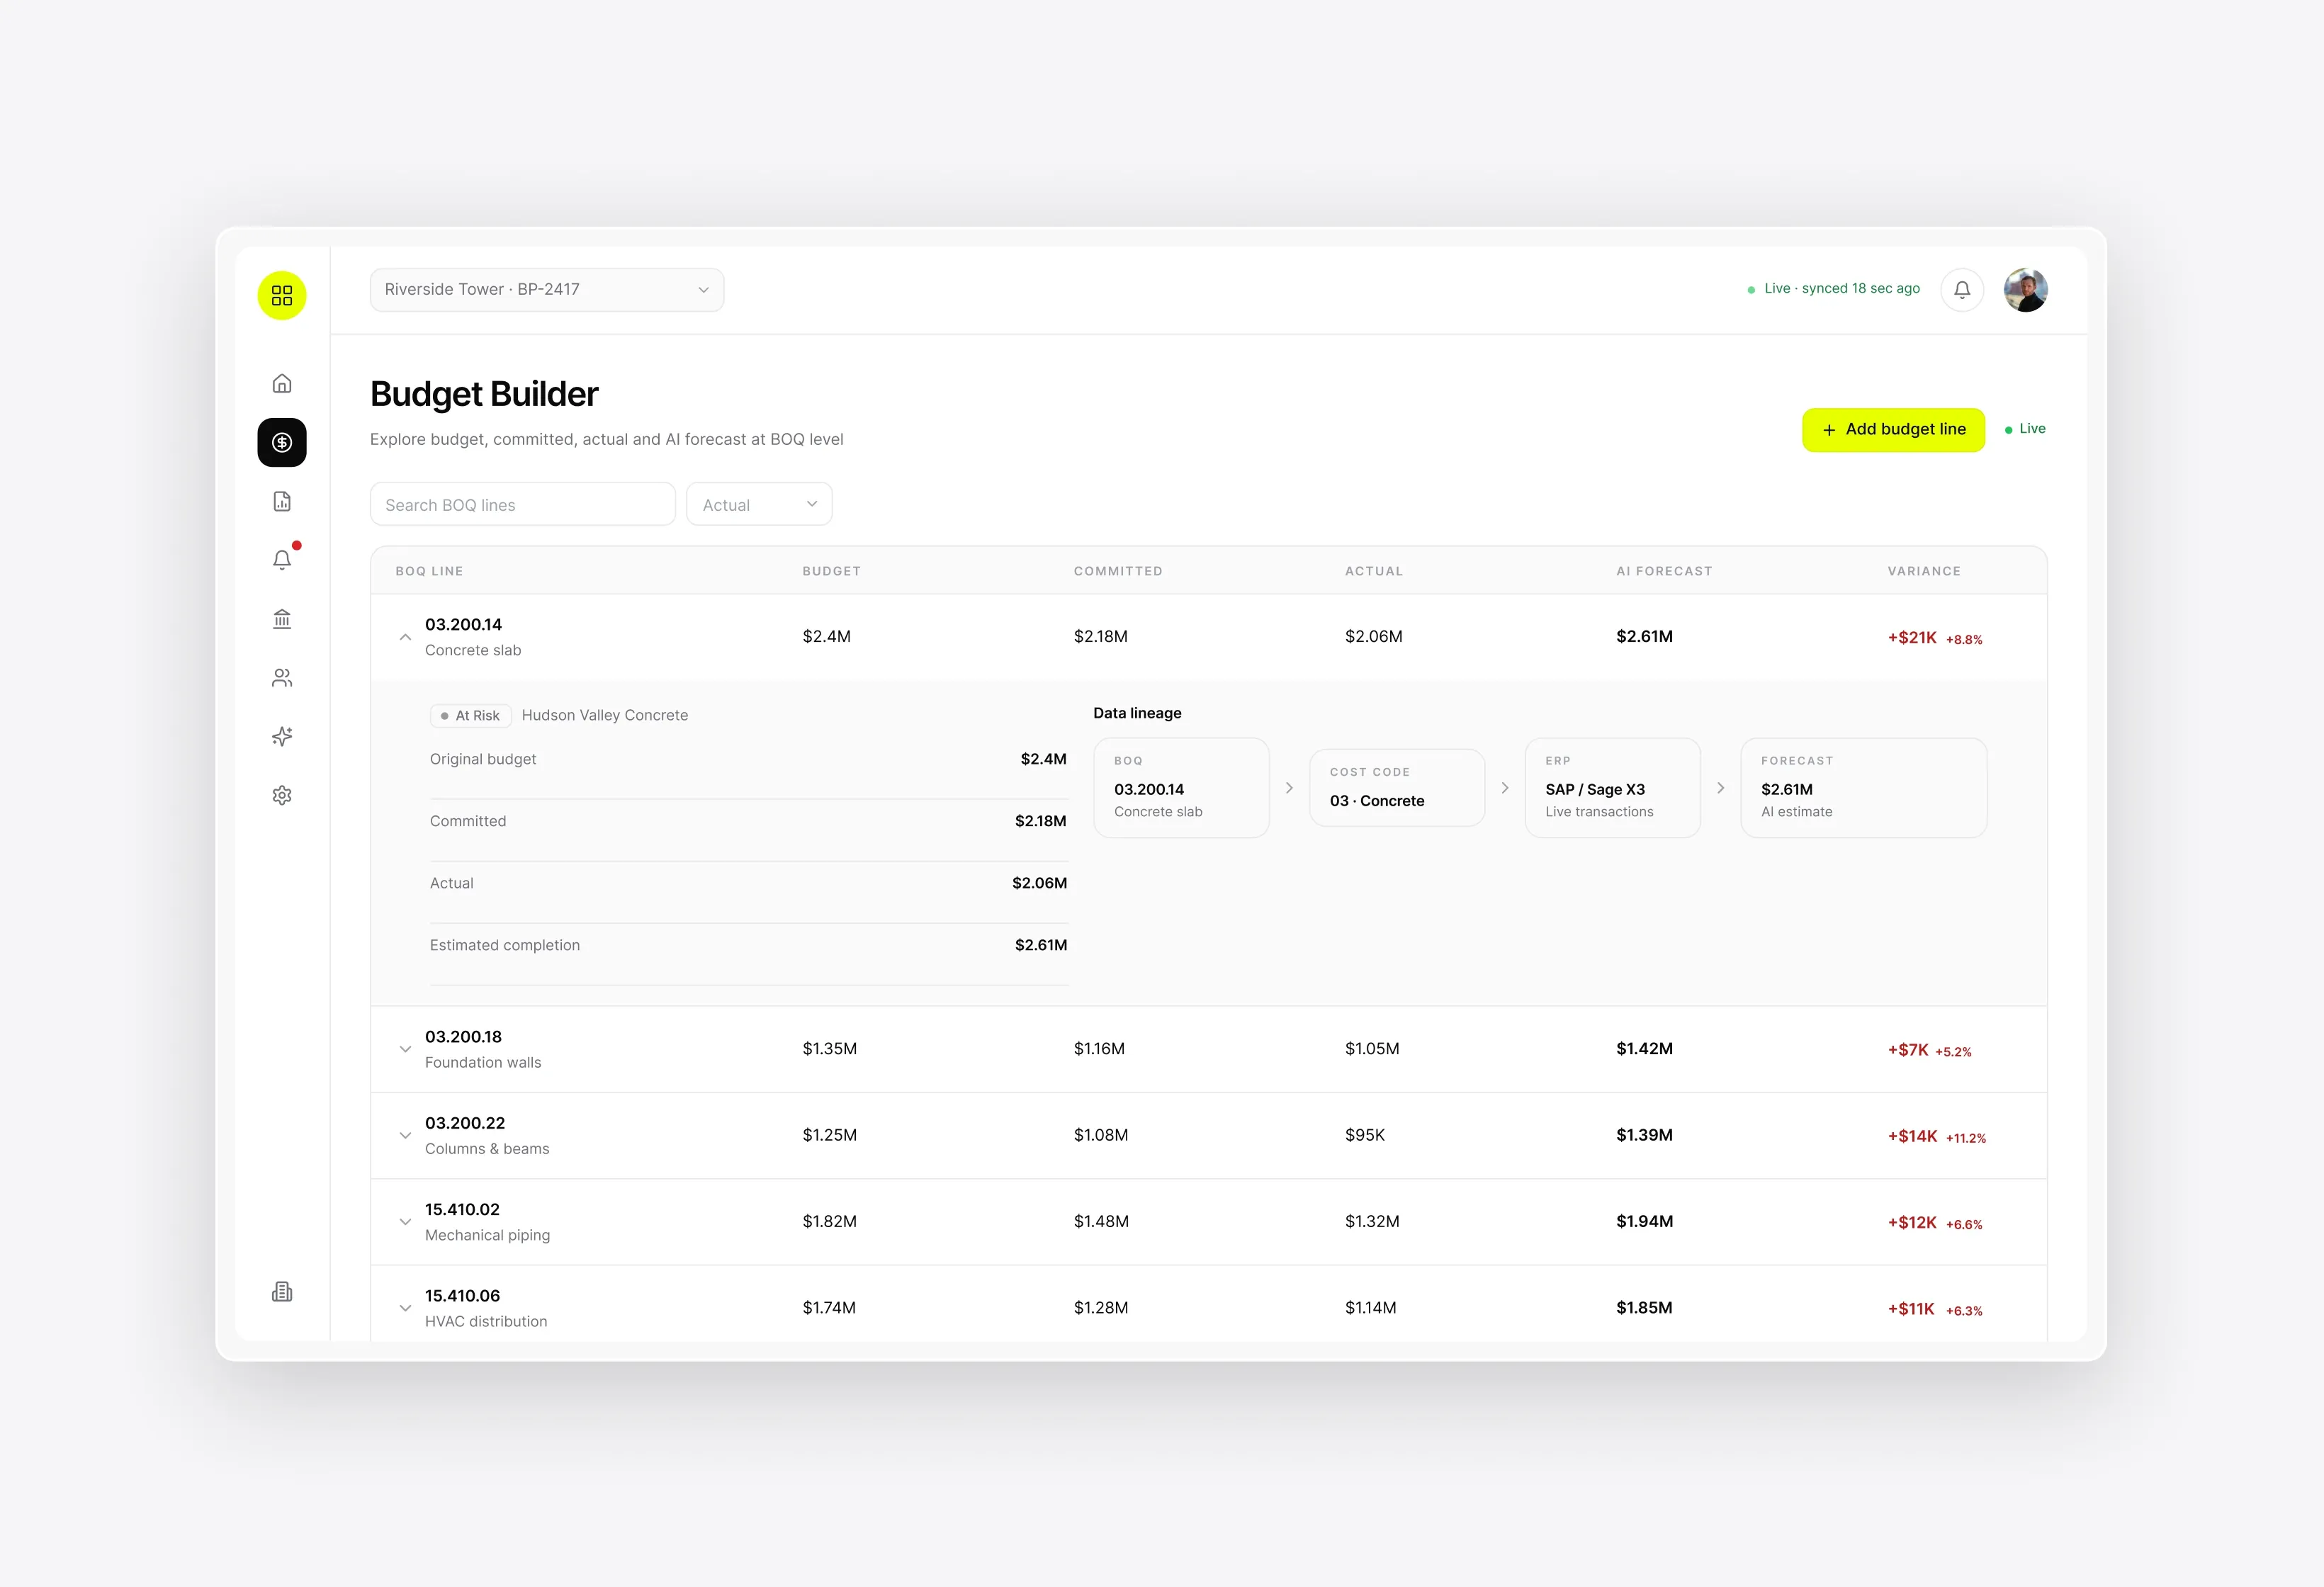
Task: Click the $1.28M committed value
Action: pyautogui.click(x=1101, y=1308)
